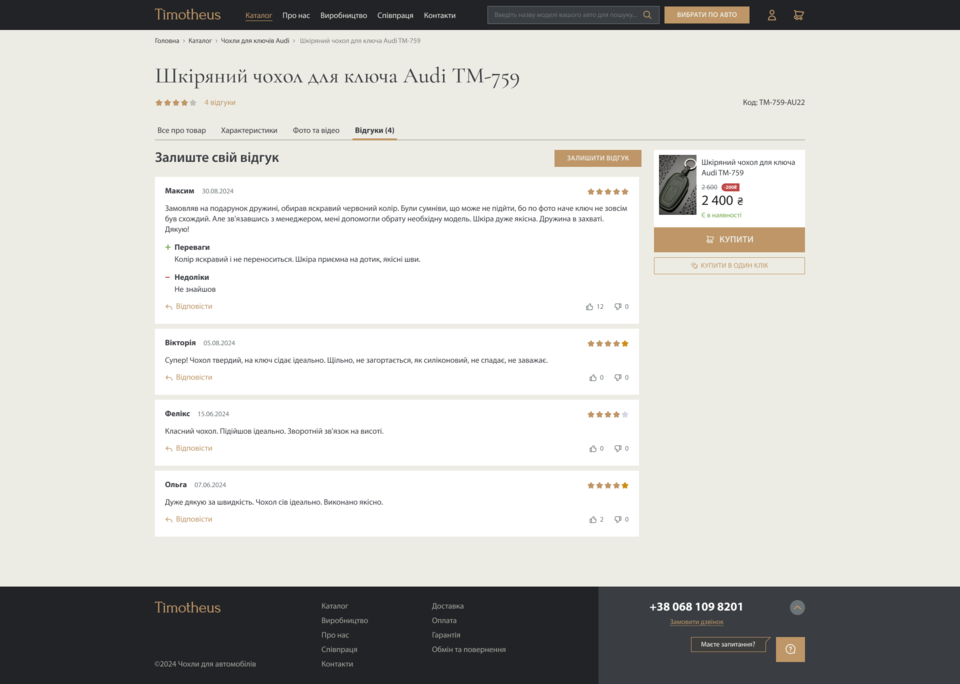
Task: Dislike Максим's review with thumbs down
Action: (618, 306)
